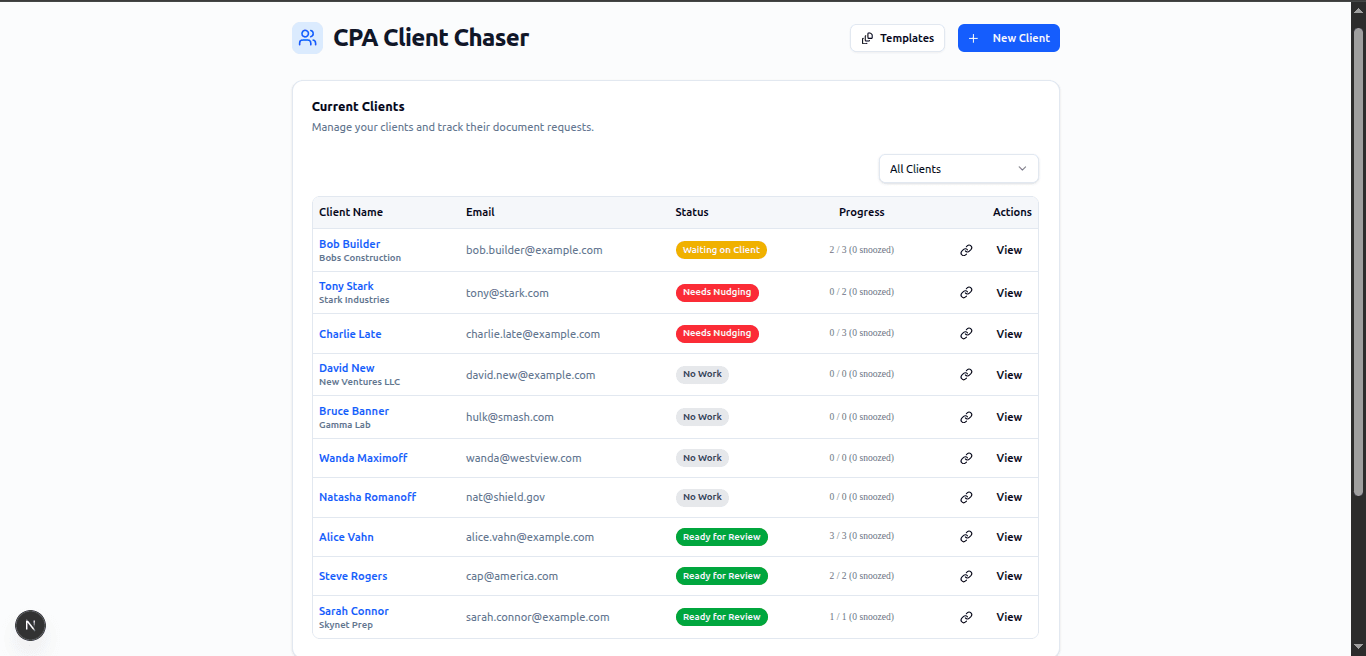Open Tony Stark's client name link
The height and width of the screenshot is (656, 1366).
click(346, 286)
